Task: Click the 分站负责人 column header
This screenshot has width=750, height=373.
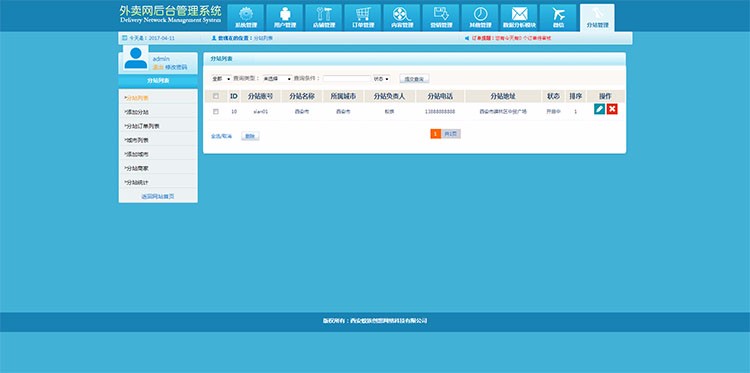Action: (x=389, y=96)
